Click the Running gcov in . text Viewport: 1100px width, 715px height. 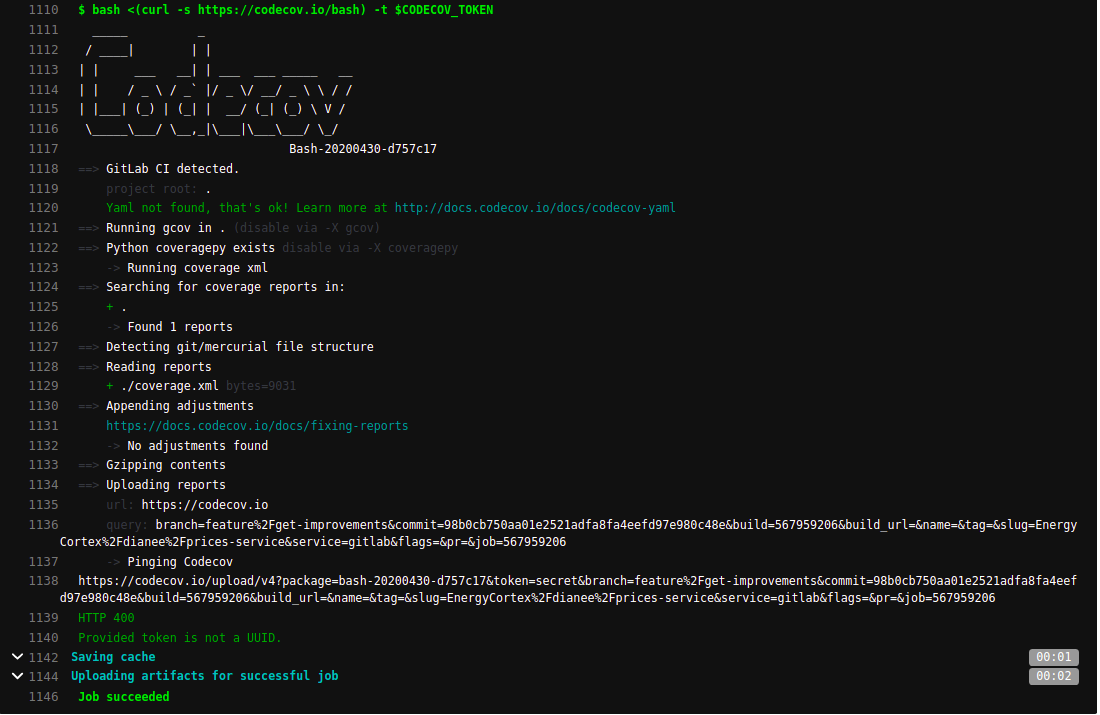pyautogui.click(x=166, y=228)
